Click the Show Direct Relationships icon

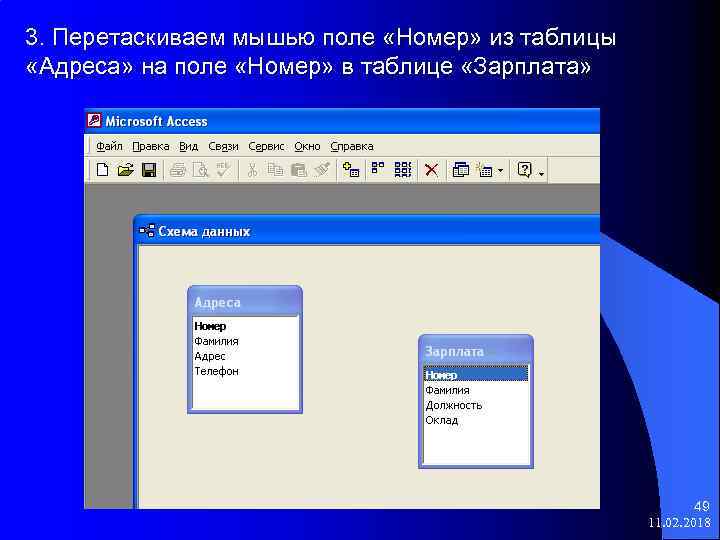(377, 168)
